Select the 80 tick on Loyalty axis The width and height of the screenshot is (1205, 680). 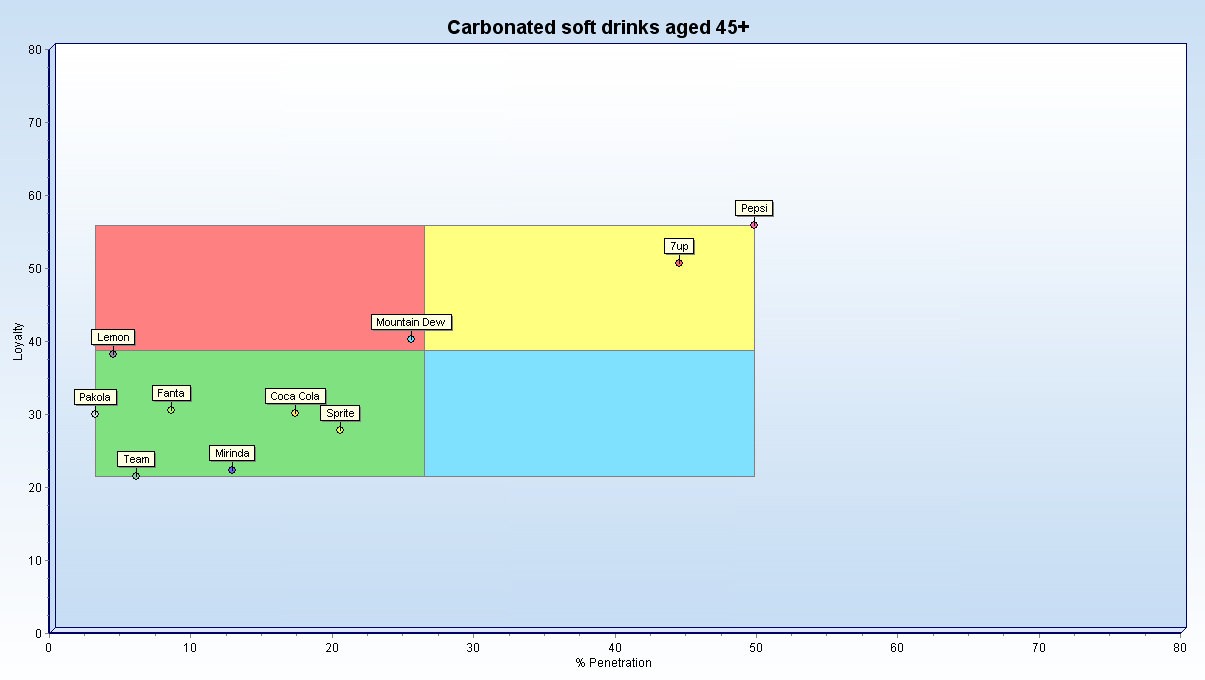pos(35,50)
